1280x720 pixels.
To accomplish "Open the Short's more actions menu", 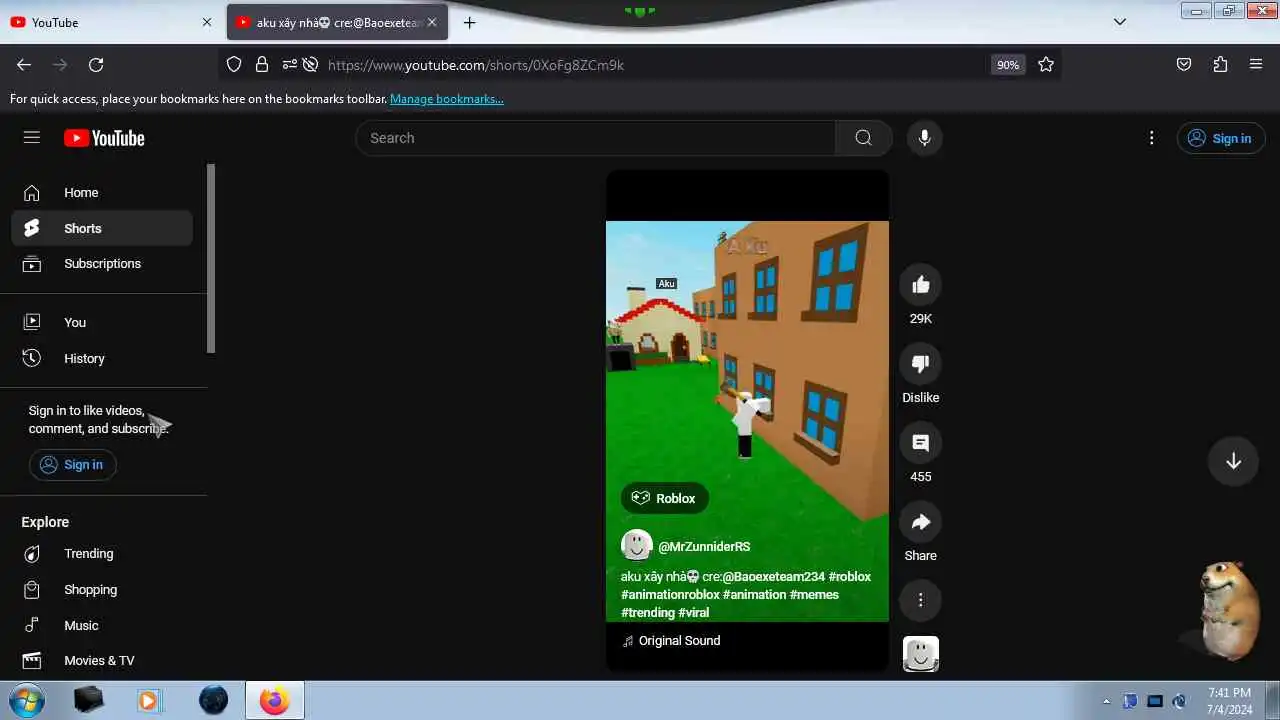I will pyautogui.click(x=920, y=600).
